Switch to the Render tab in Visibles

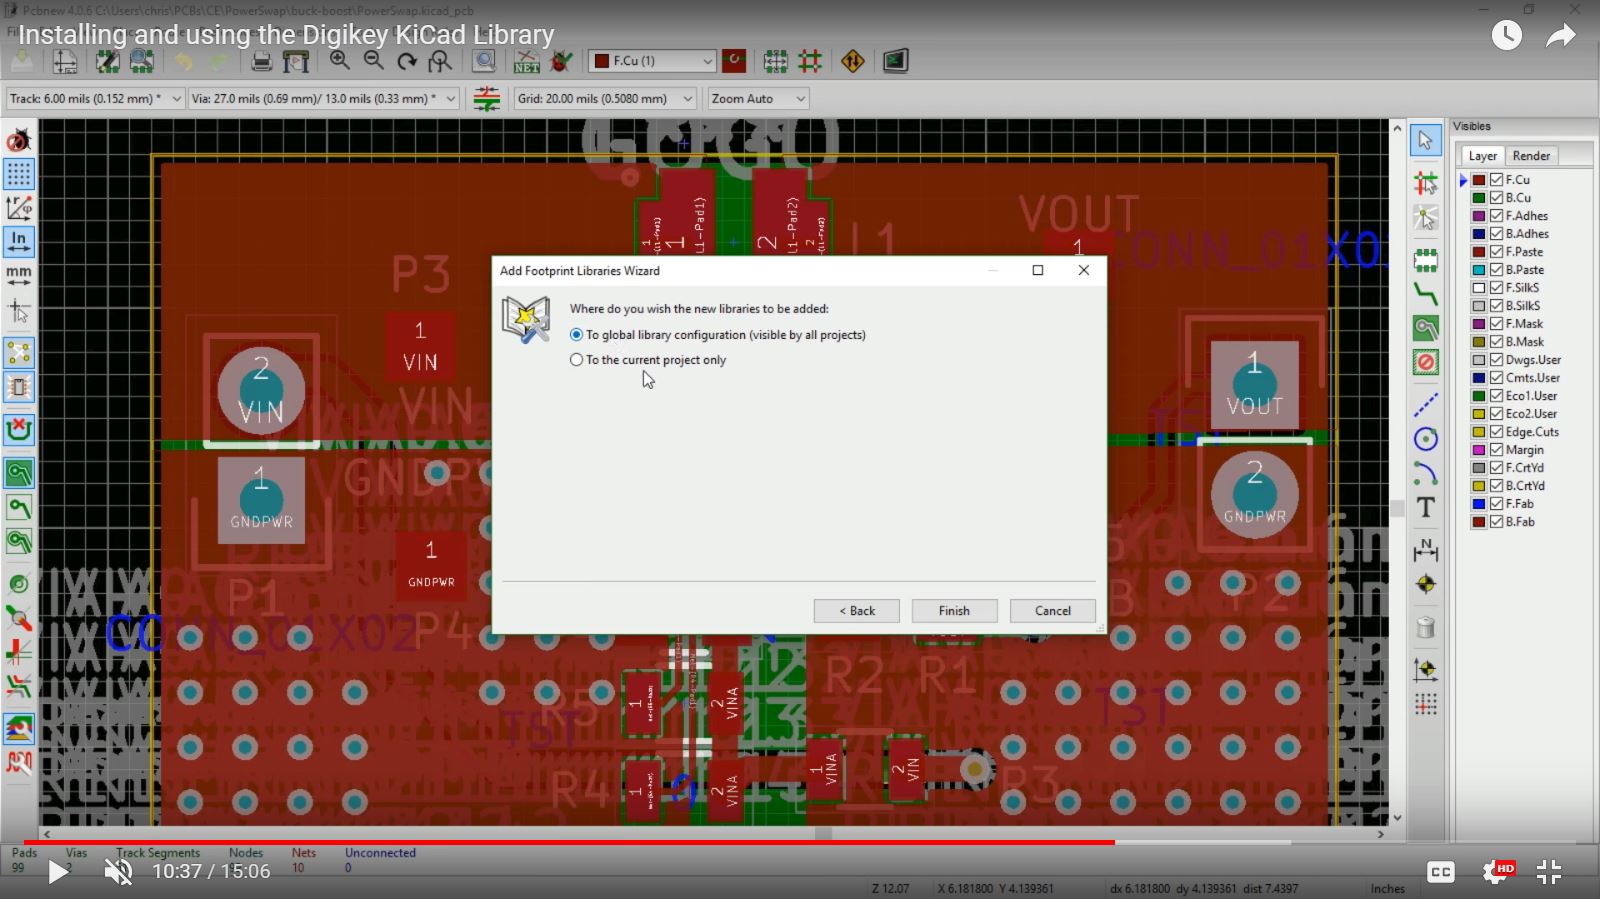click(1531, 156)
